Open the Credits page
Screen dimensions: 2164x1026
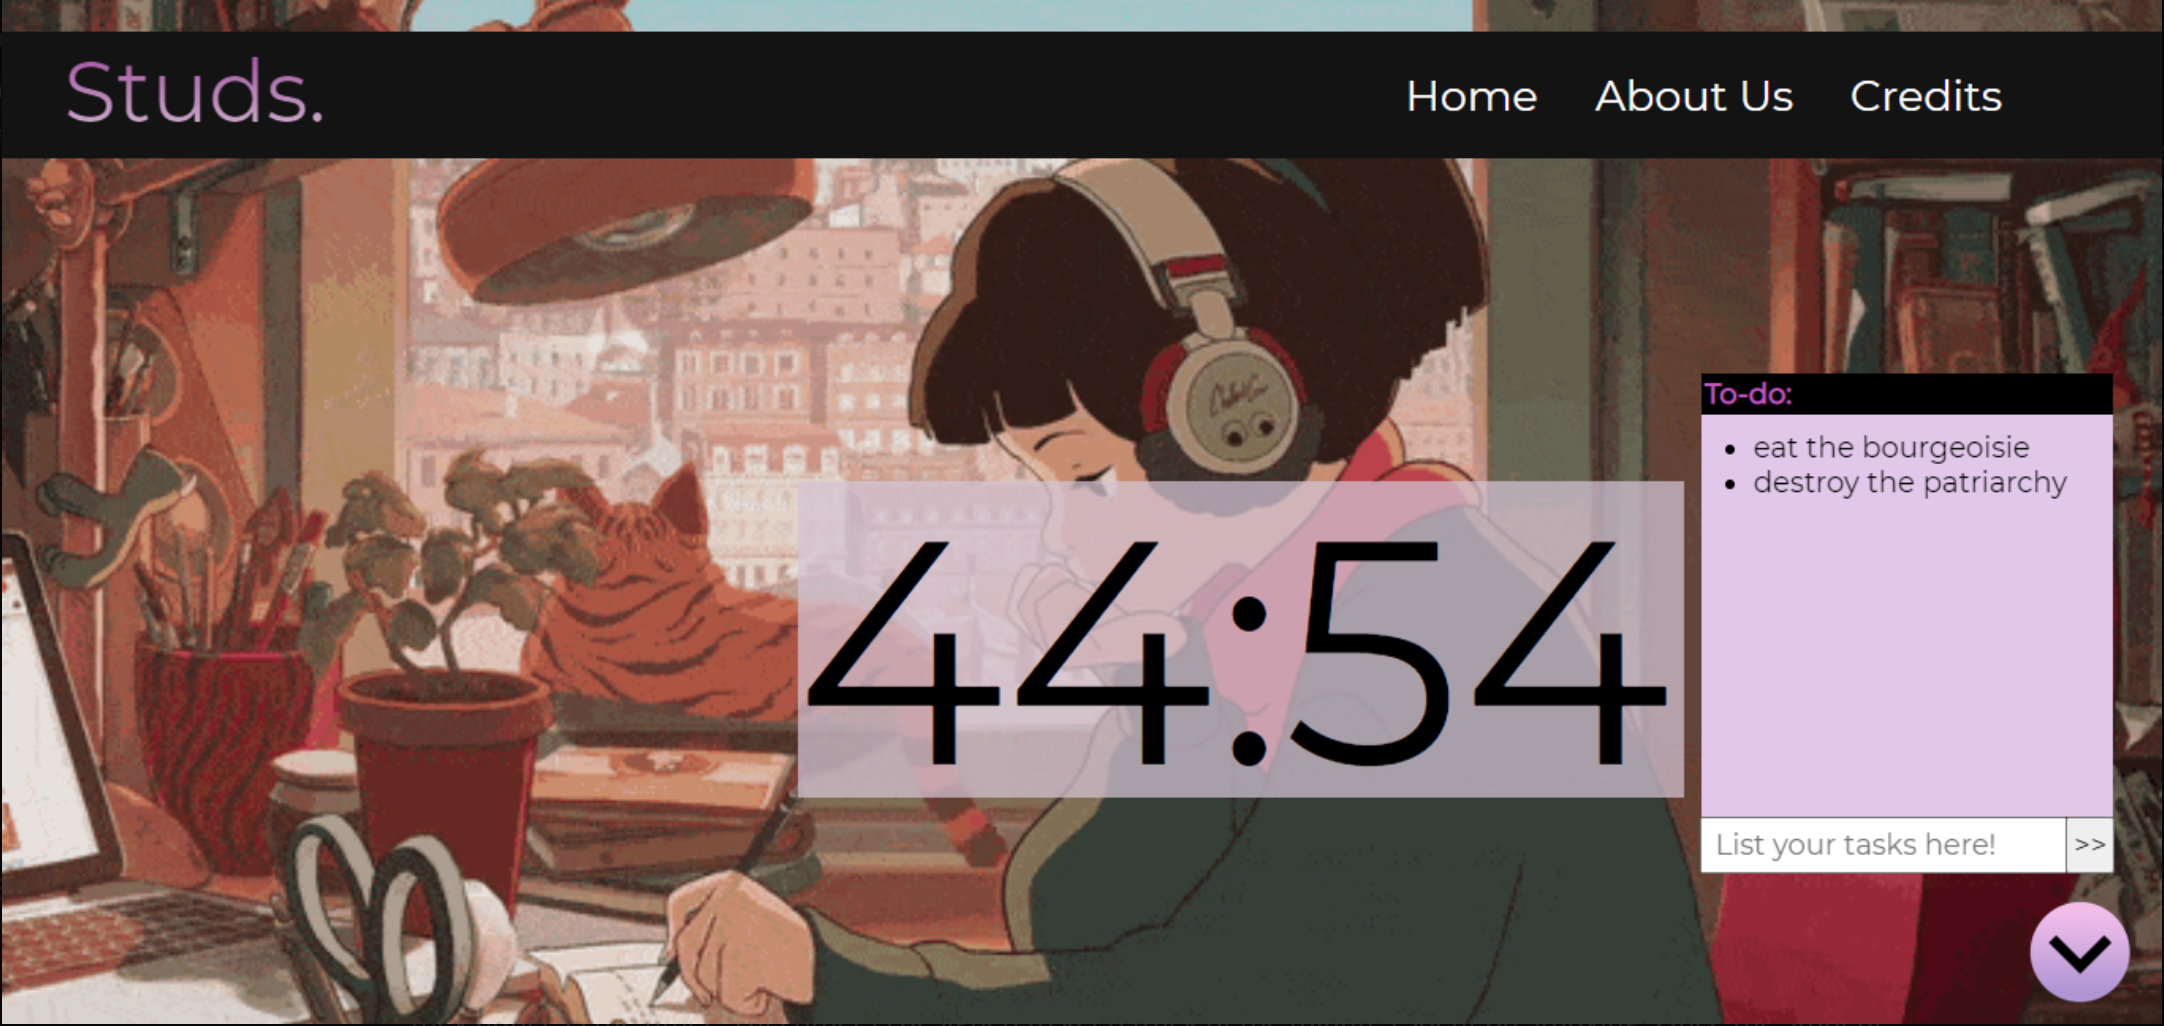tap(1926, 97)
